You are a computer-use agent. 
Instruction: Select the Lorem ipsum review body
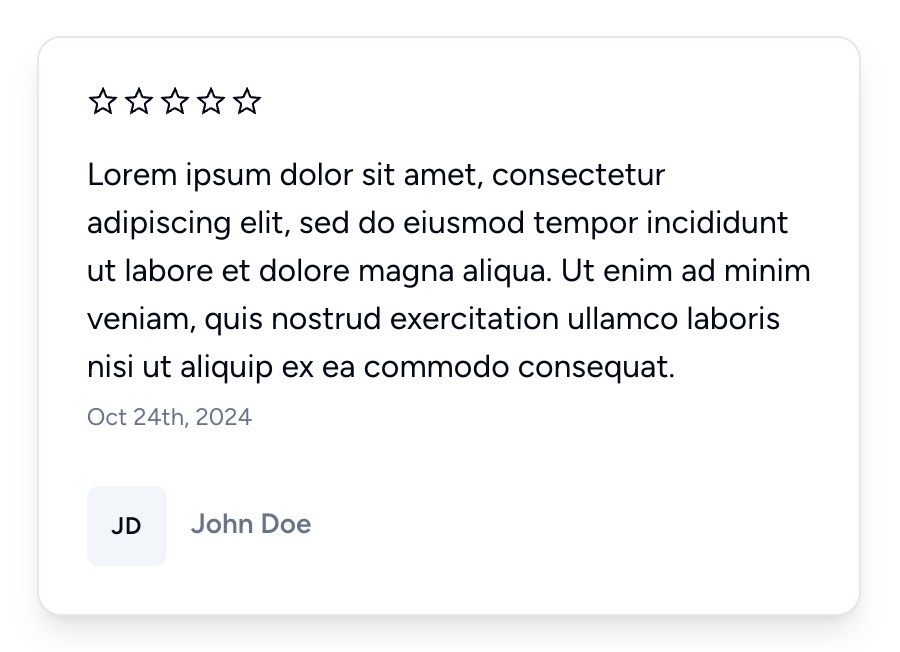450,270
